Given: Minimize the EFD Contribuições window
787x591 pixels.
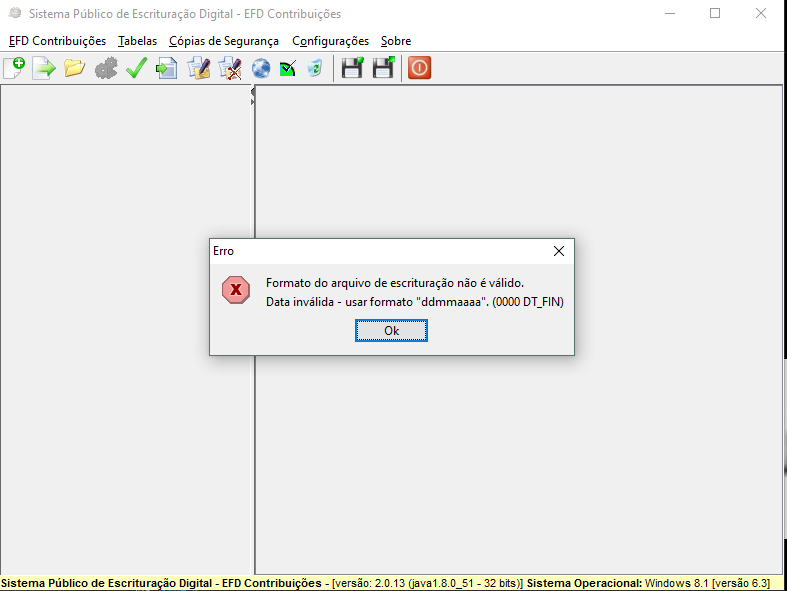Looking at the screenshot, I should 670,14.
